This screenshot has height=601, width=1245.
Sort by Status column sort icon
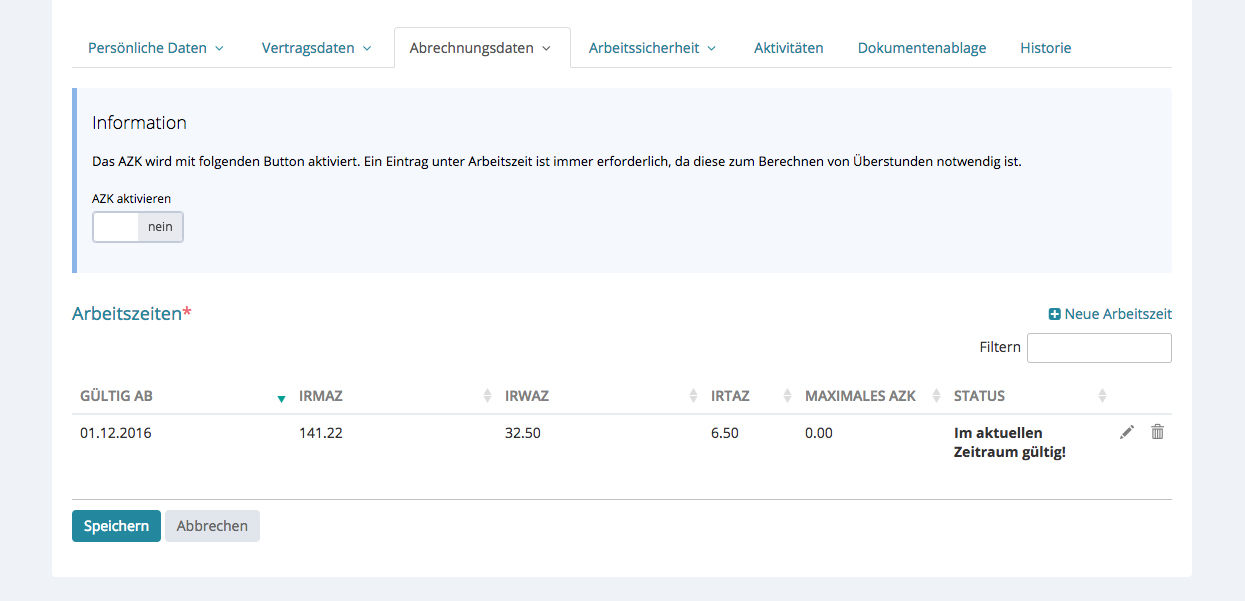(x=1102, y=396)
